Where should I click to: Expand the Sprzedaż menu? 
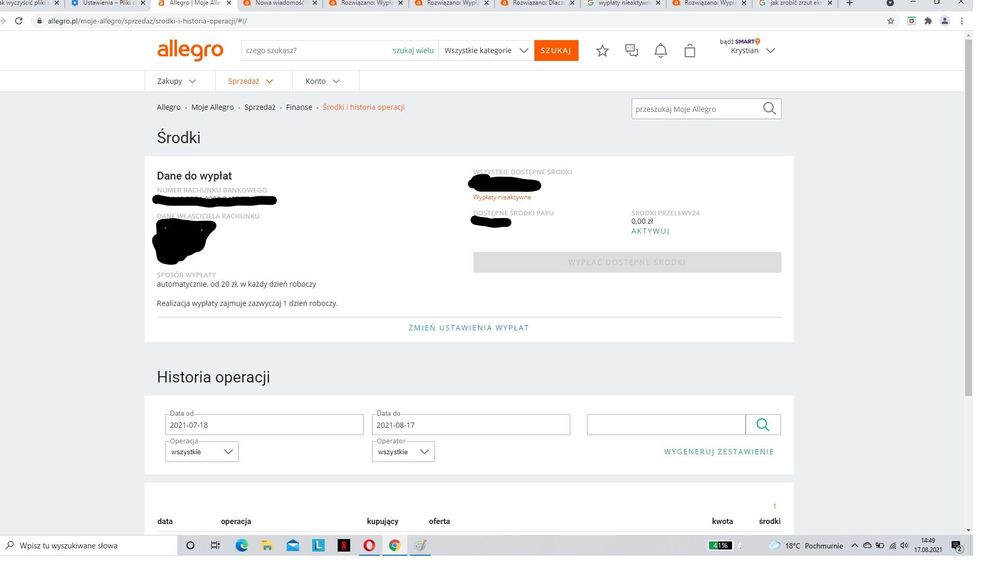coord(250,81)
